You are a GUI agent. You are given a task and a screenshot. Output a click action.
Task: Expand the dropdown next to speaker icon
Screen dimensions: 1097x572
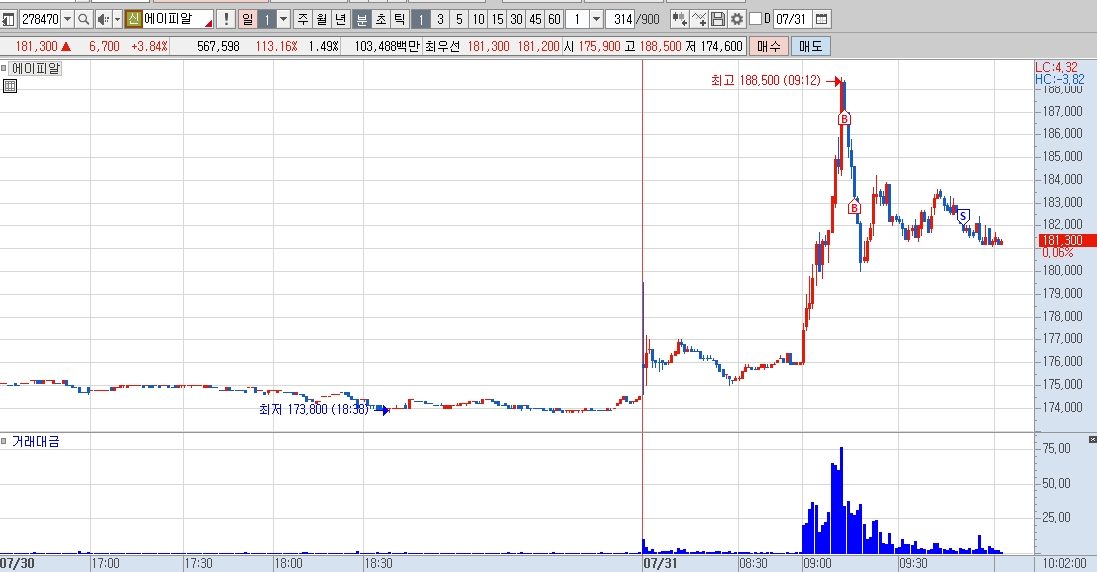117,20
